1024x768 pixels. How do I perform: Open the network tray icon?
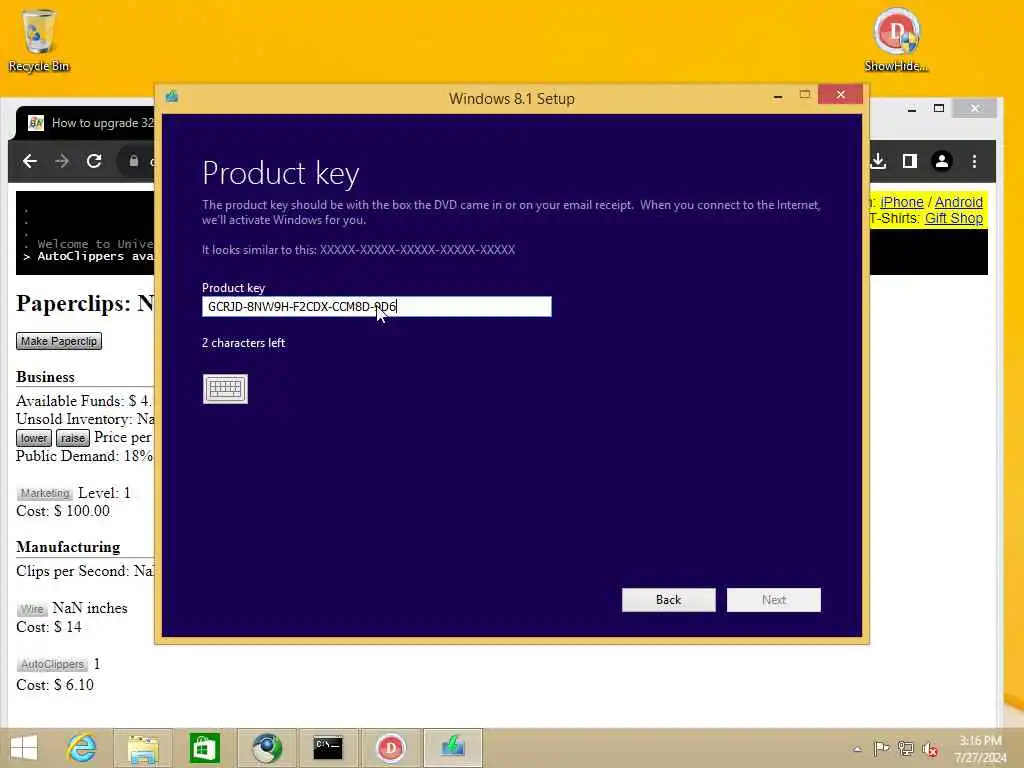906,748
